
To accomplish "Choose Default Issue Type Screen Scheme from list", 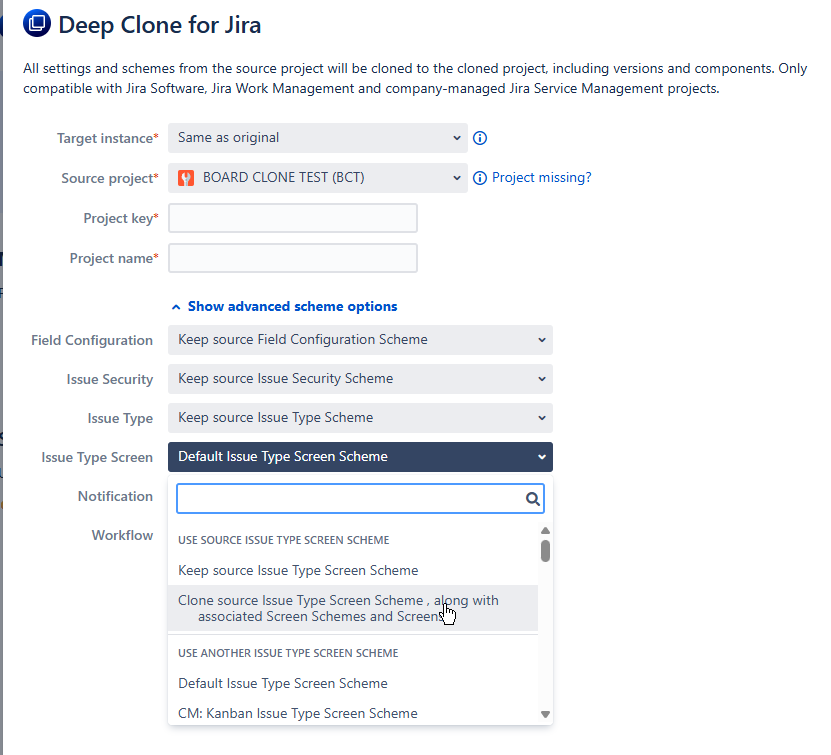I will (353, 683).
